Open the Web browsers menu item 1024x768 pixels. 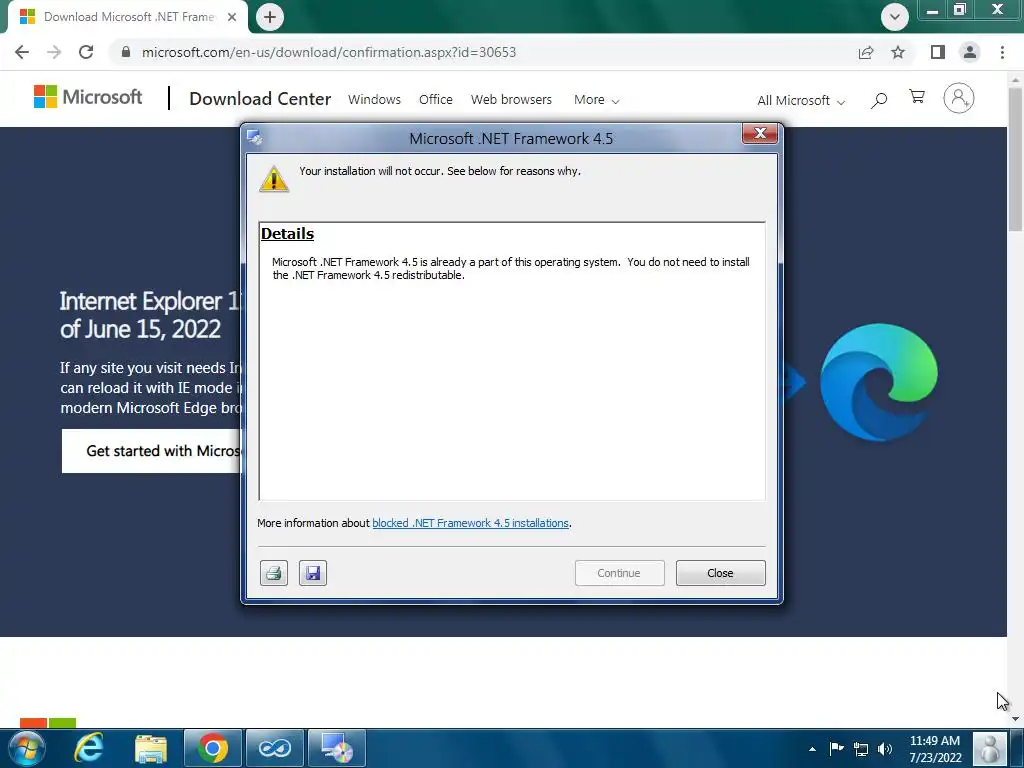(x=511, y=100)
